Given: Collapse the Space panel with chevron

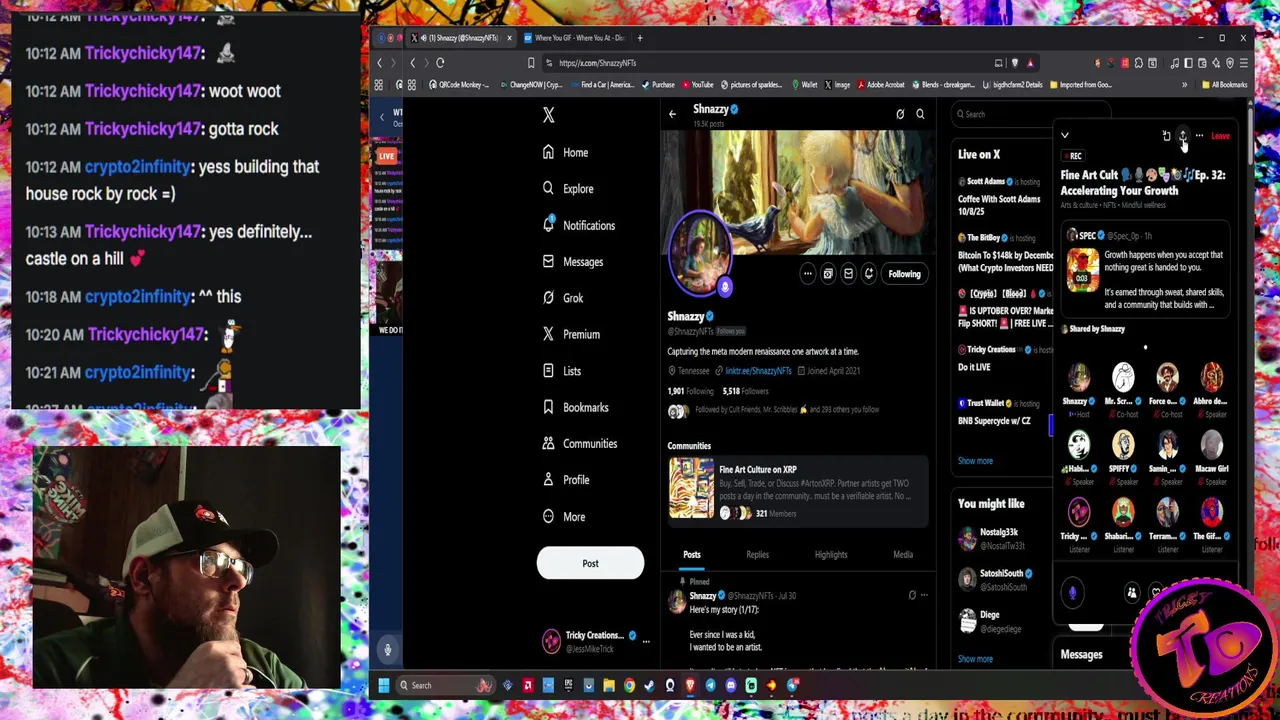Looking at the screenshot, I should click(x=1065, y=135).
